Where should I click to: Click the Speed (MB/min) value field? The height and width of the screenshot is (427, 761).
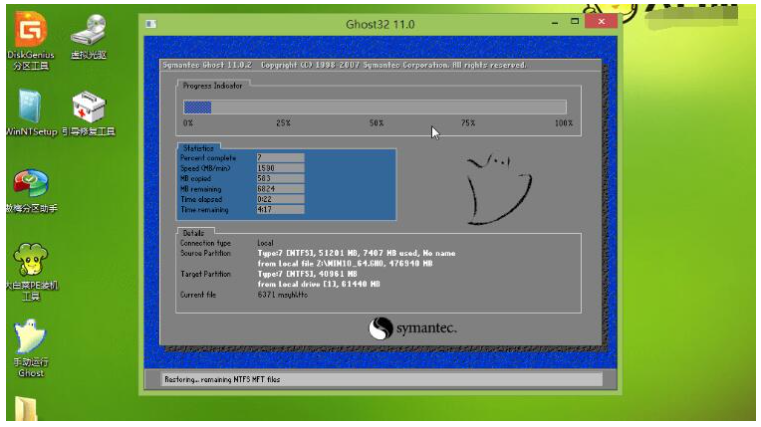[279, 168]
